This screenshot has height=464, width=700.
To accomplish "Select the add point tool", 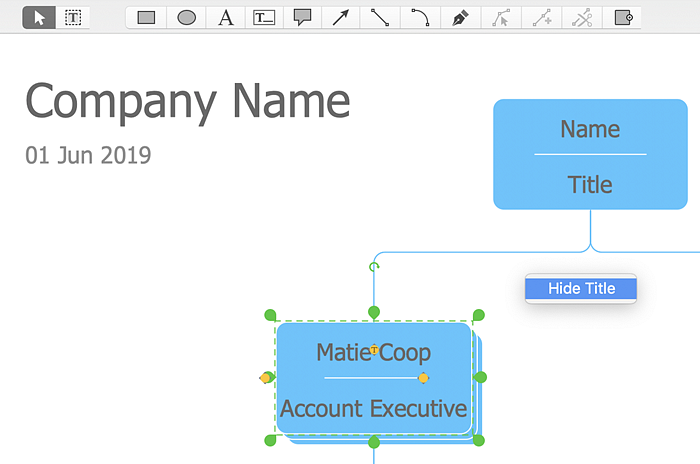I will (542, 18).
